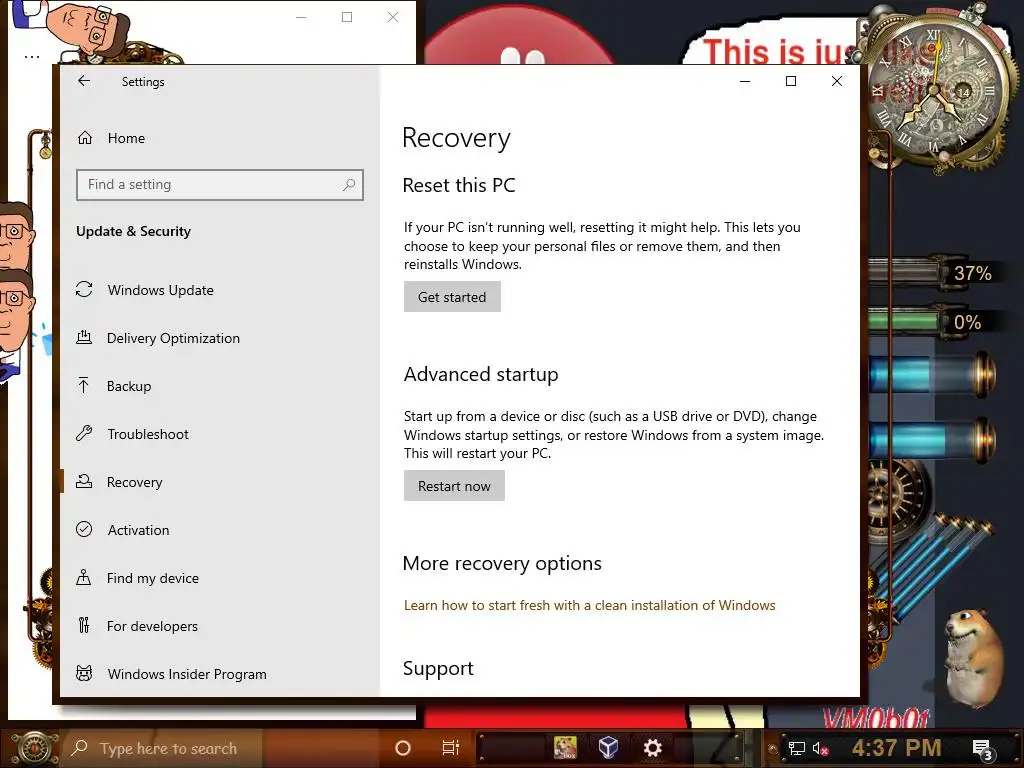This screenshot has width=1024, height=768.
Task: Open the VirtualBox cube taskbar icon
Action: tap(608, 748)
